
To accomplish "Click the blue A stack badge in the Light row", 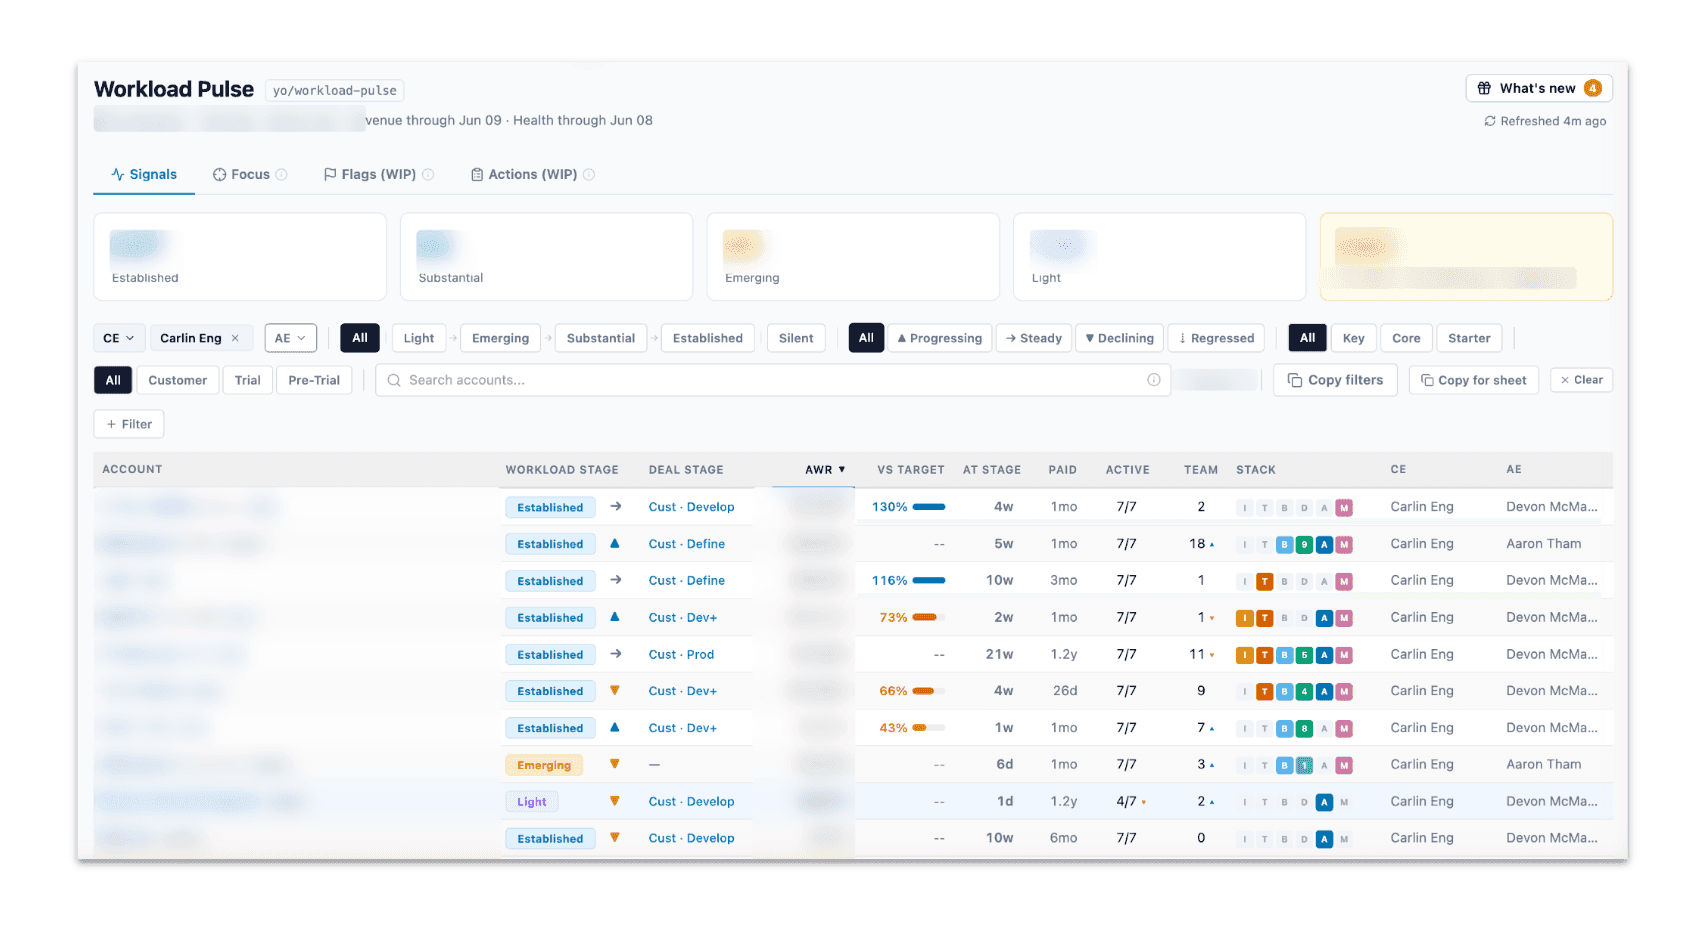I will click(1324, 802).
